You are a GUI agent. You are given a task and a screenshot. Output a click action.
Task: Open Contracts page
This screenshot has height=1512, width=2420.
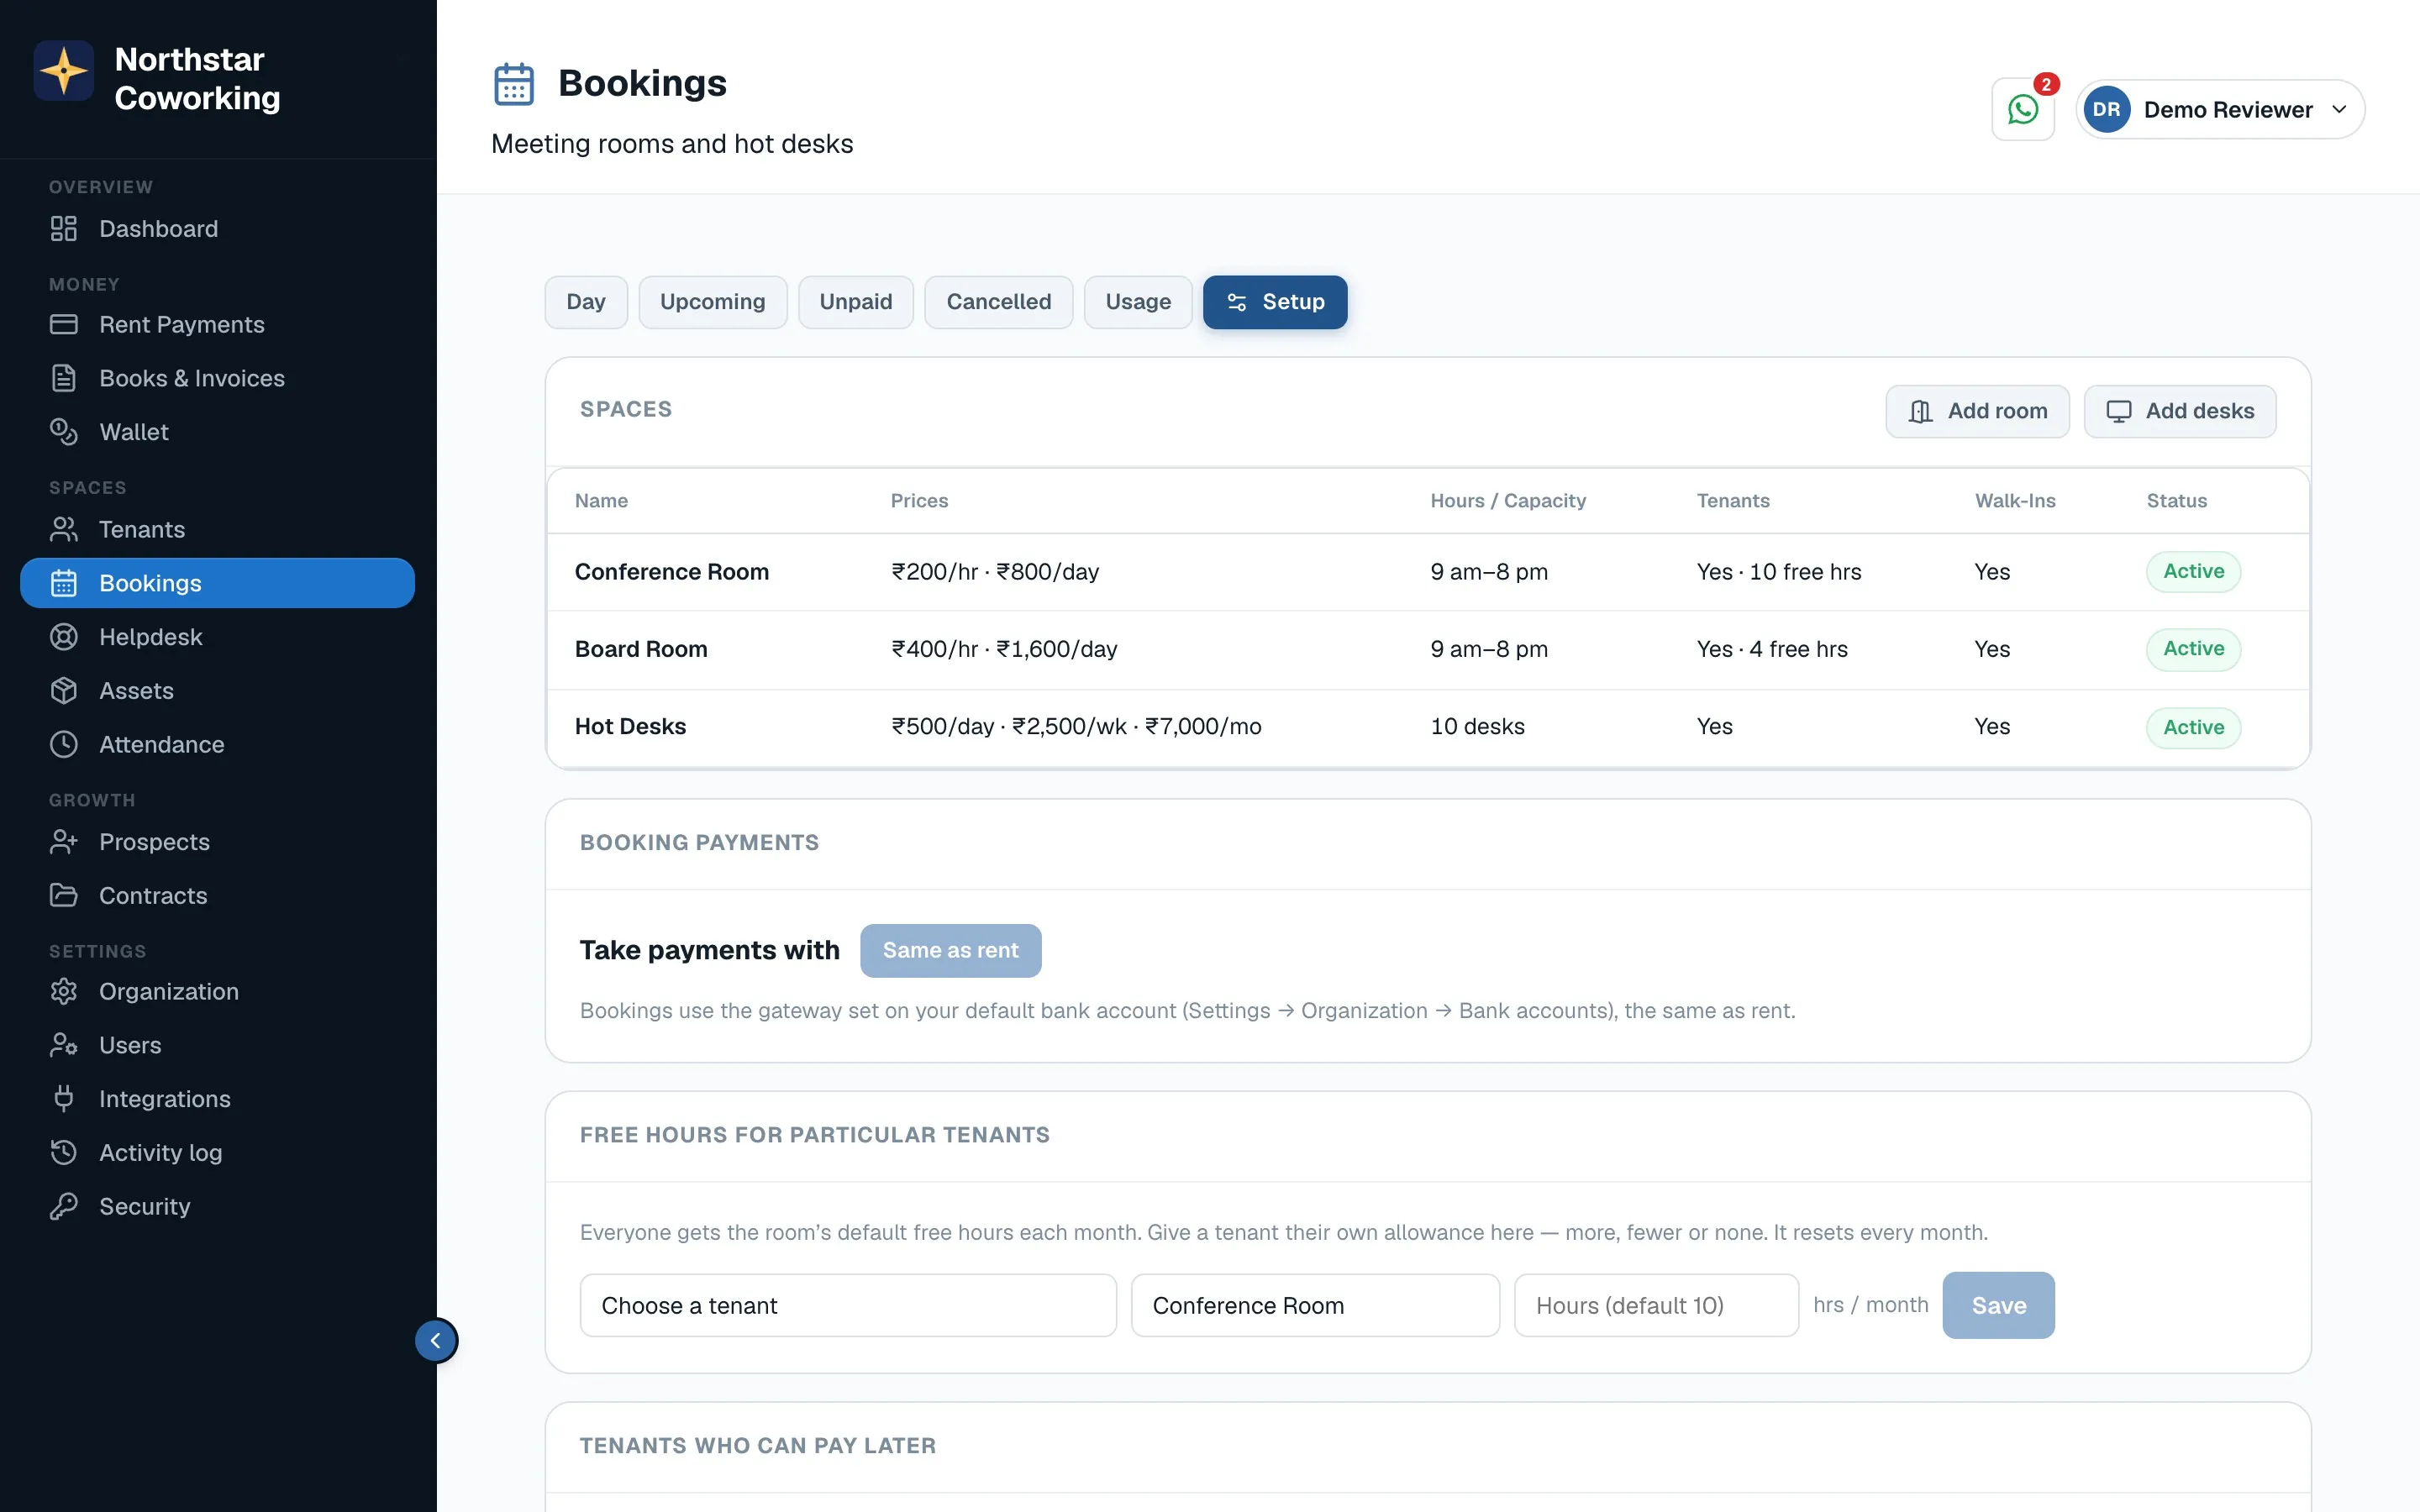[x=217, y=896]
